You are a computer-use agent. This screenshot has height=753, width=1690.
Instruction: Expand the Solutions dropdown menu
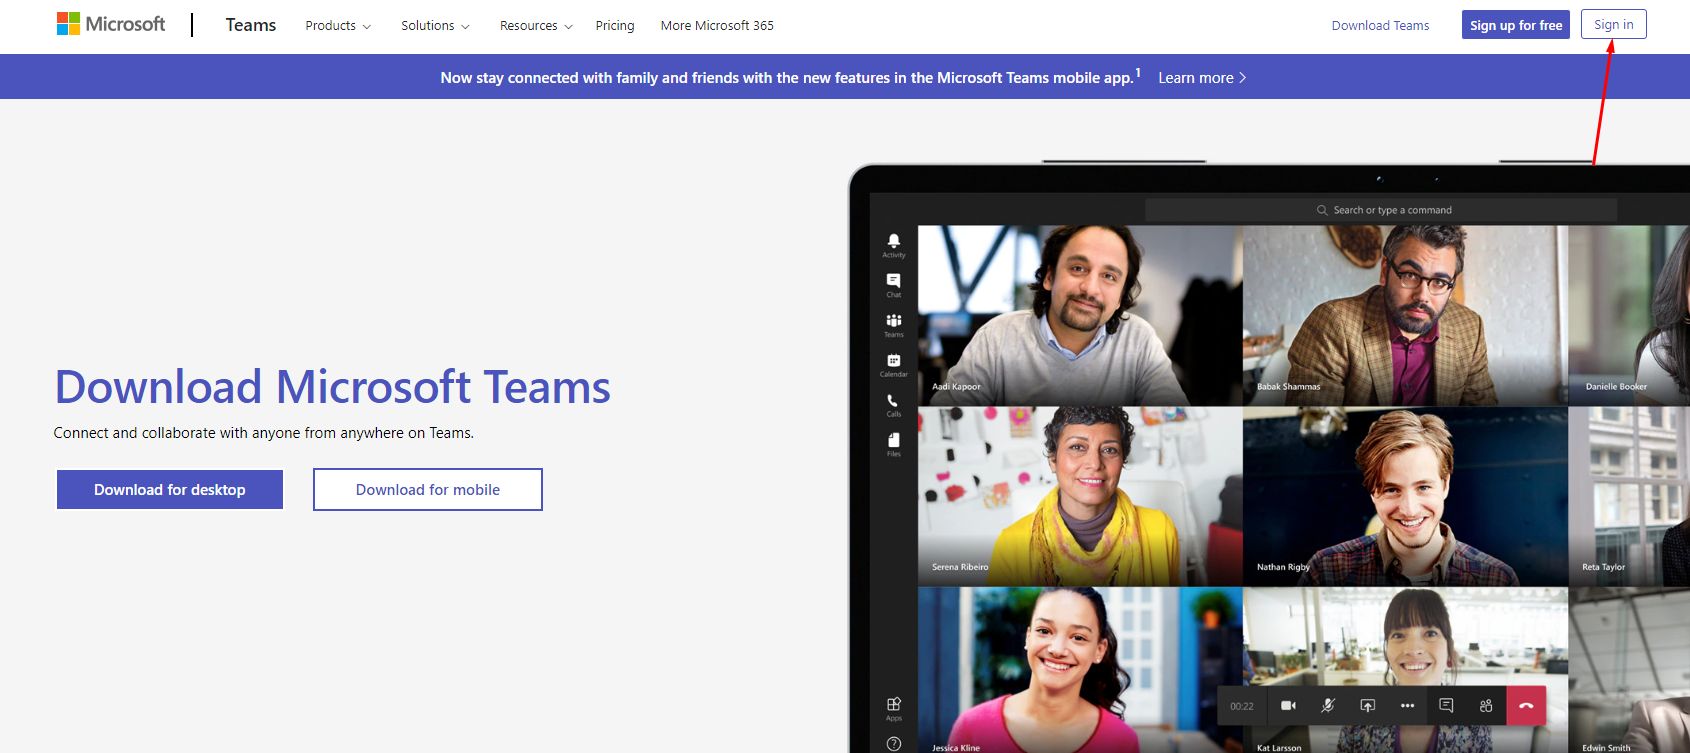pyautogui.click(x=435, y=26)
